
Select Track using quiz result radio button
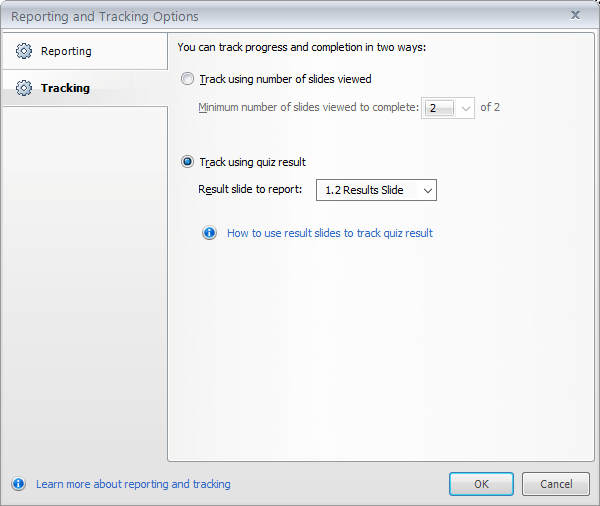click(x=187, y=162)
